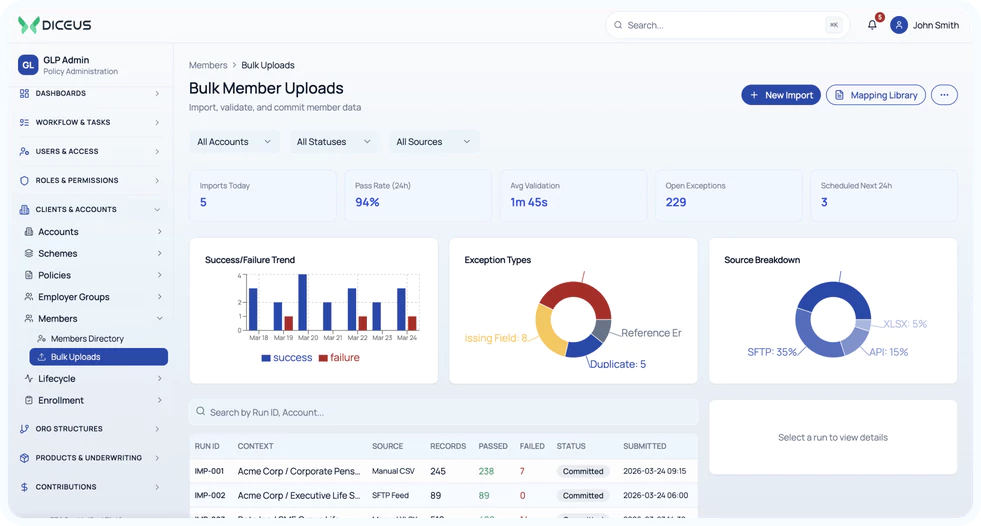This screenshot has width=981, height=526.
Task: Click the Committed status of IMP-001
Action: coord(582,472)
